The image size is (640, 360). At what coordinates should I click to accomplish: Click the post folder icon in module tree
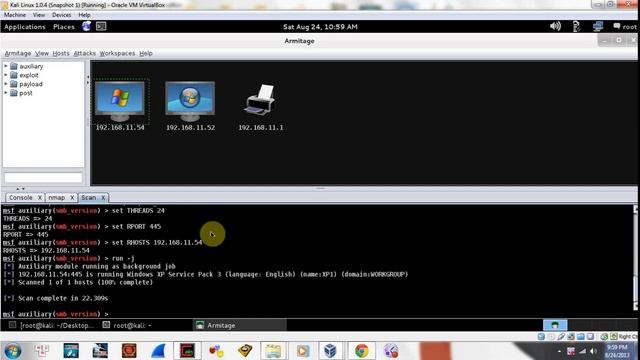tap(14, 93)
